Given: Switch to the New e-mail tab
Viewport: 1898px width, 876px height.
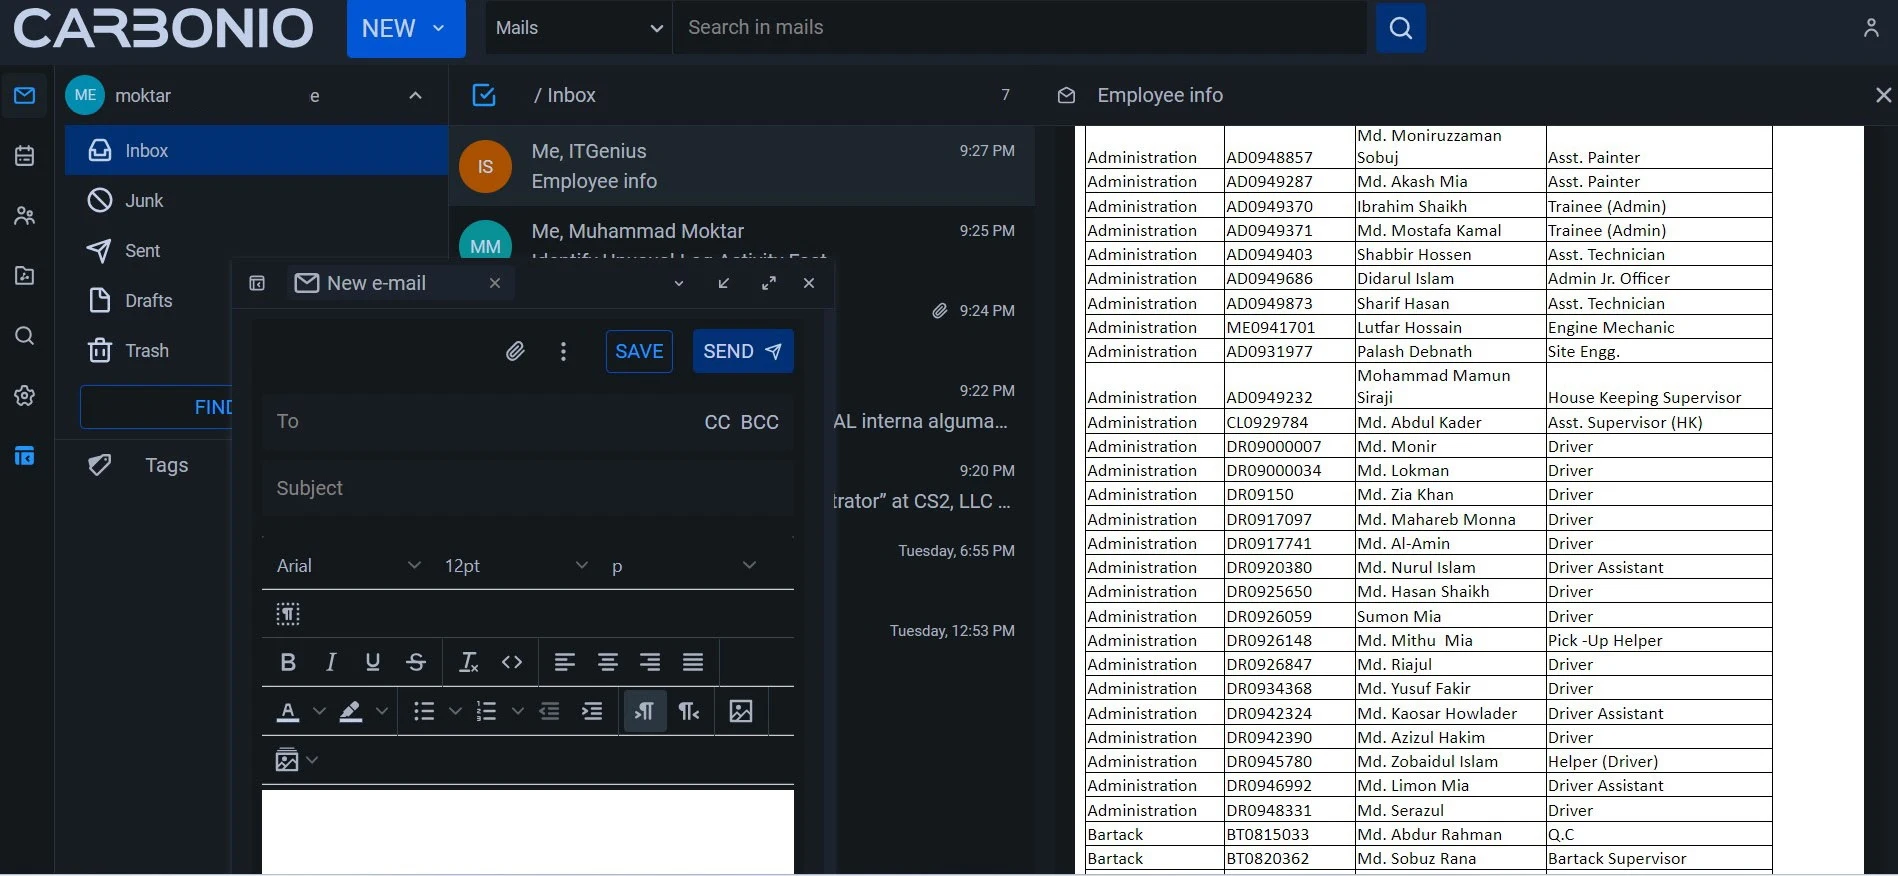Looking at the screenshot, I should pos(376,284).
